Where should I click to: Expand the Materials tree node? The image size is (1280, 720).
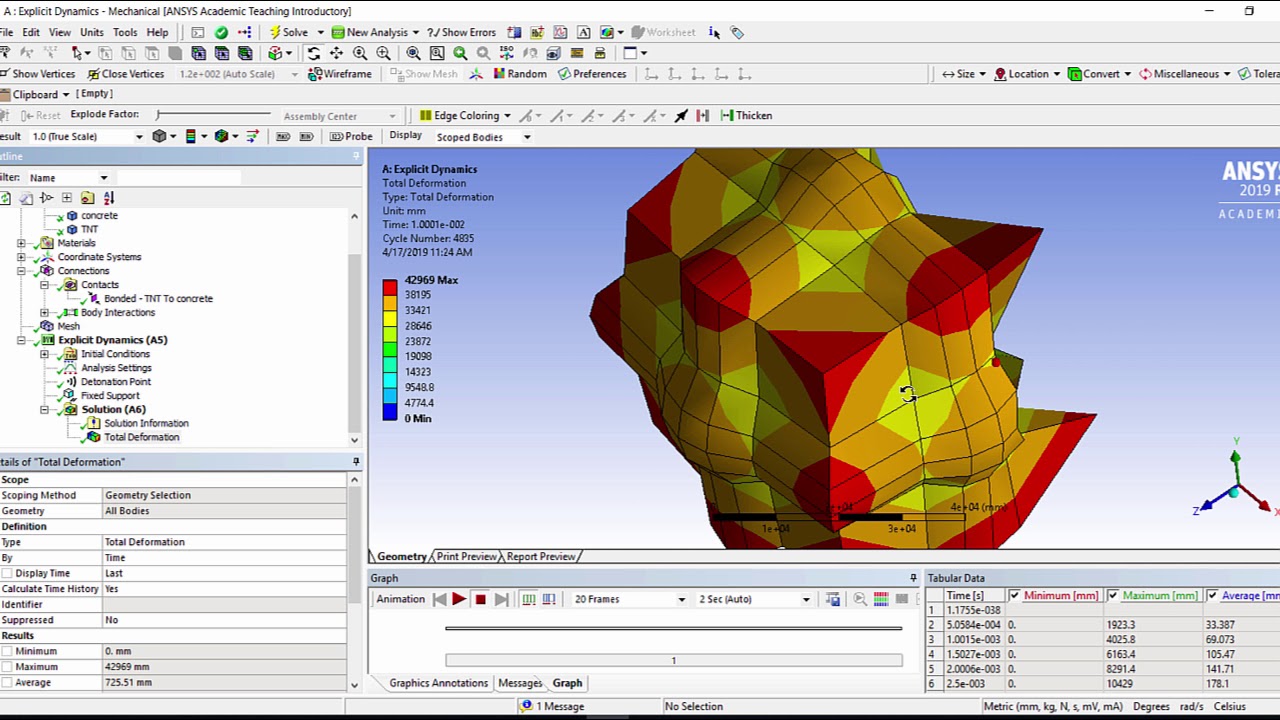click(21, 243)
